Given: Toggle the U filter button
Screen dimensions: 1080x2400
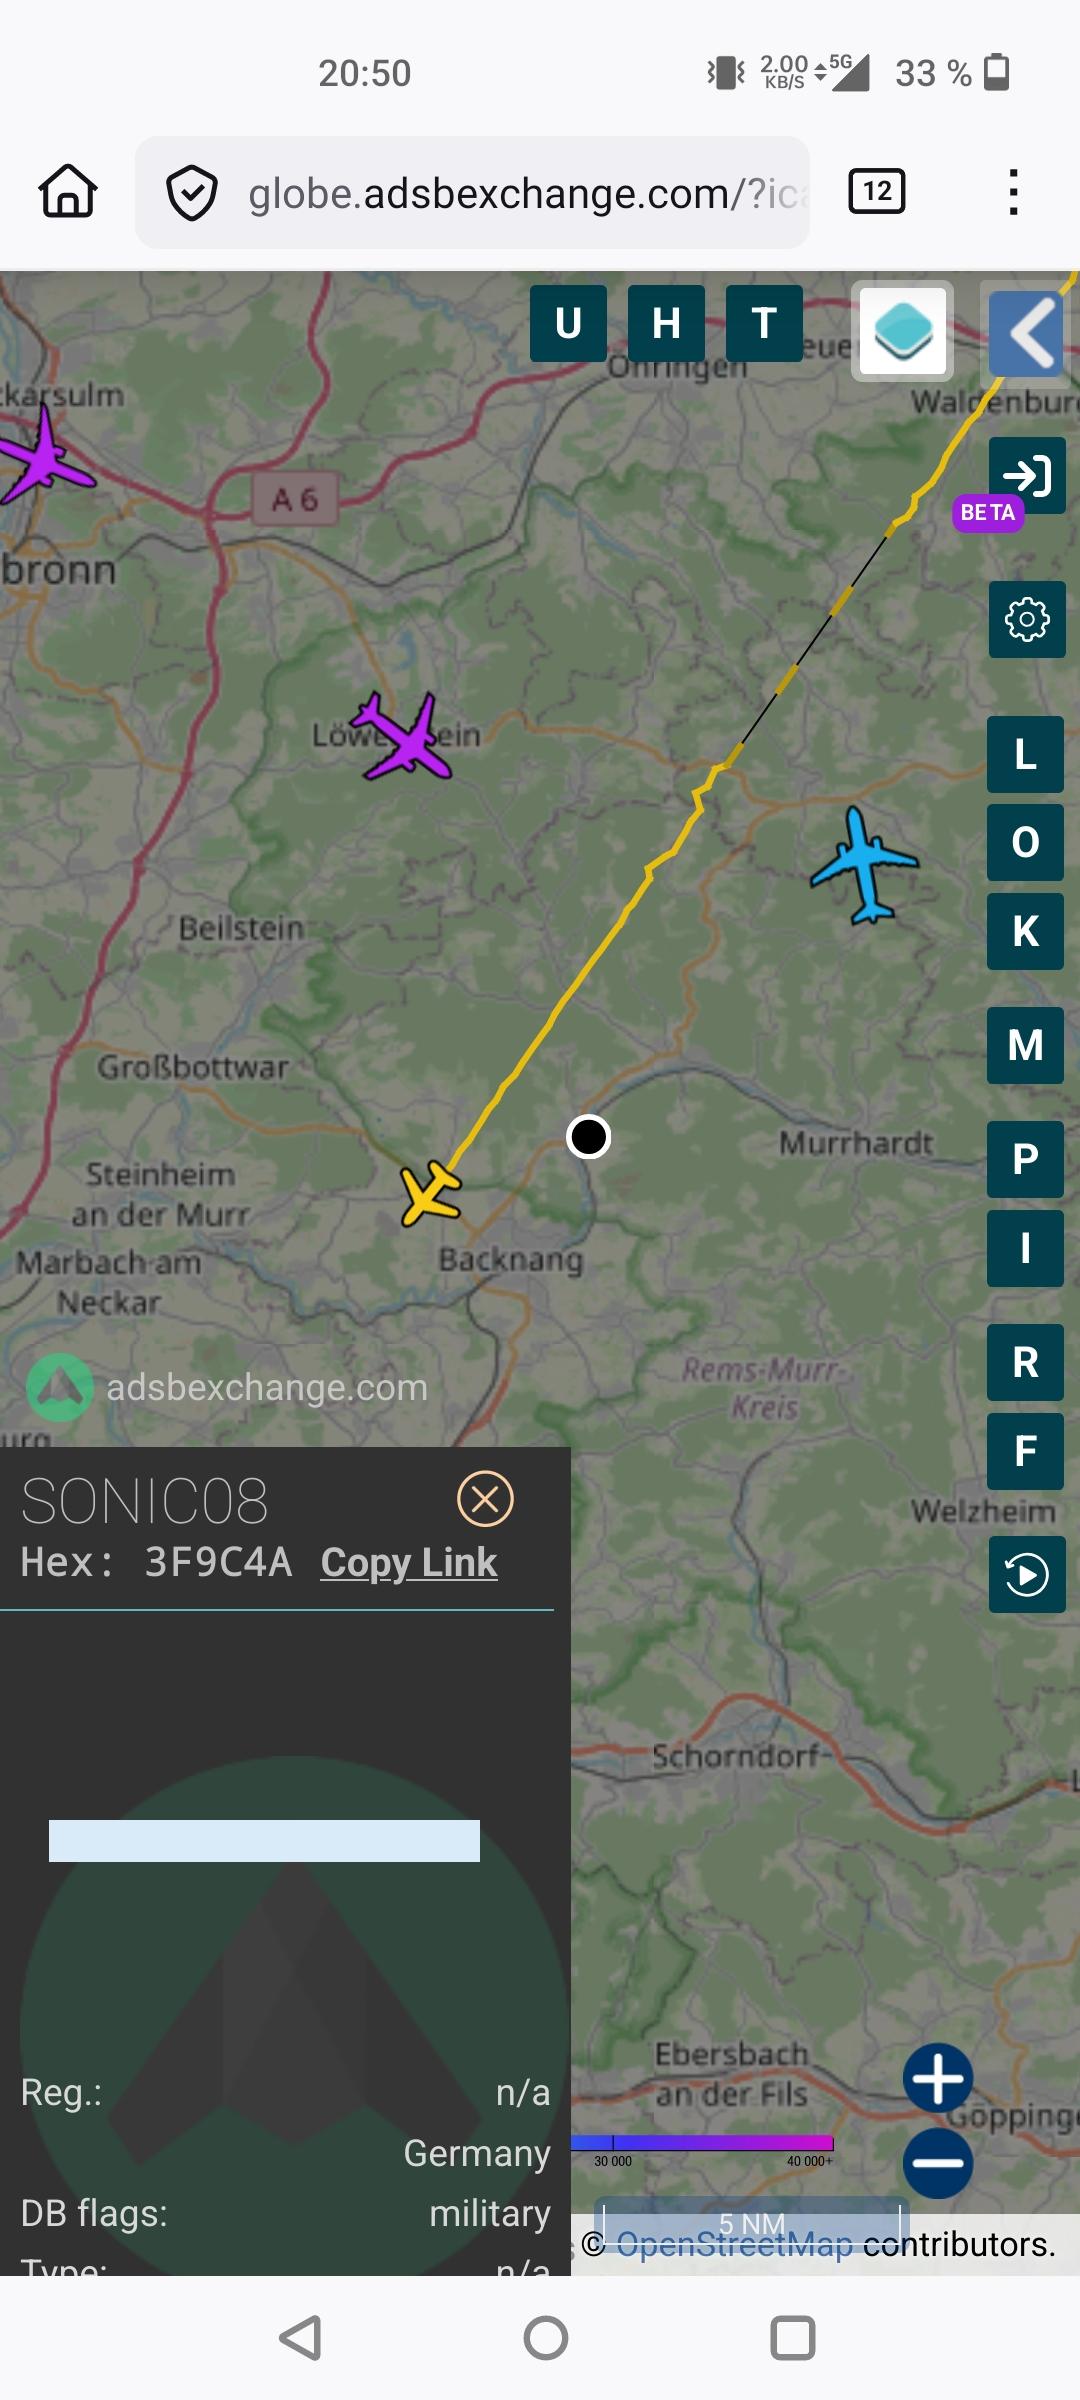Looking at the screenshot, I should click(568, 323).
